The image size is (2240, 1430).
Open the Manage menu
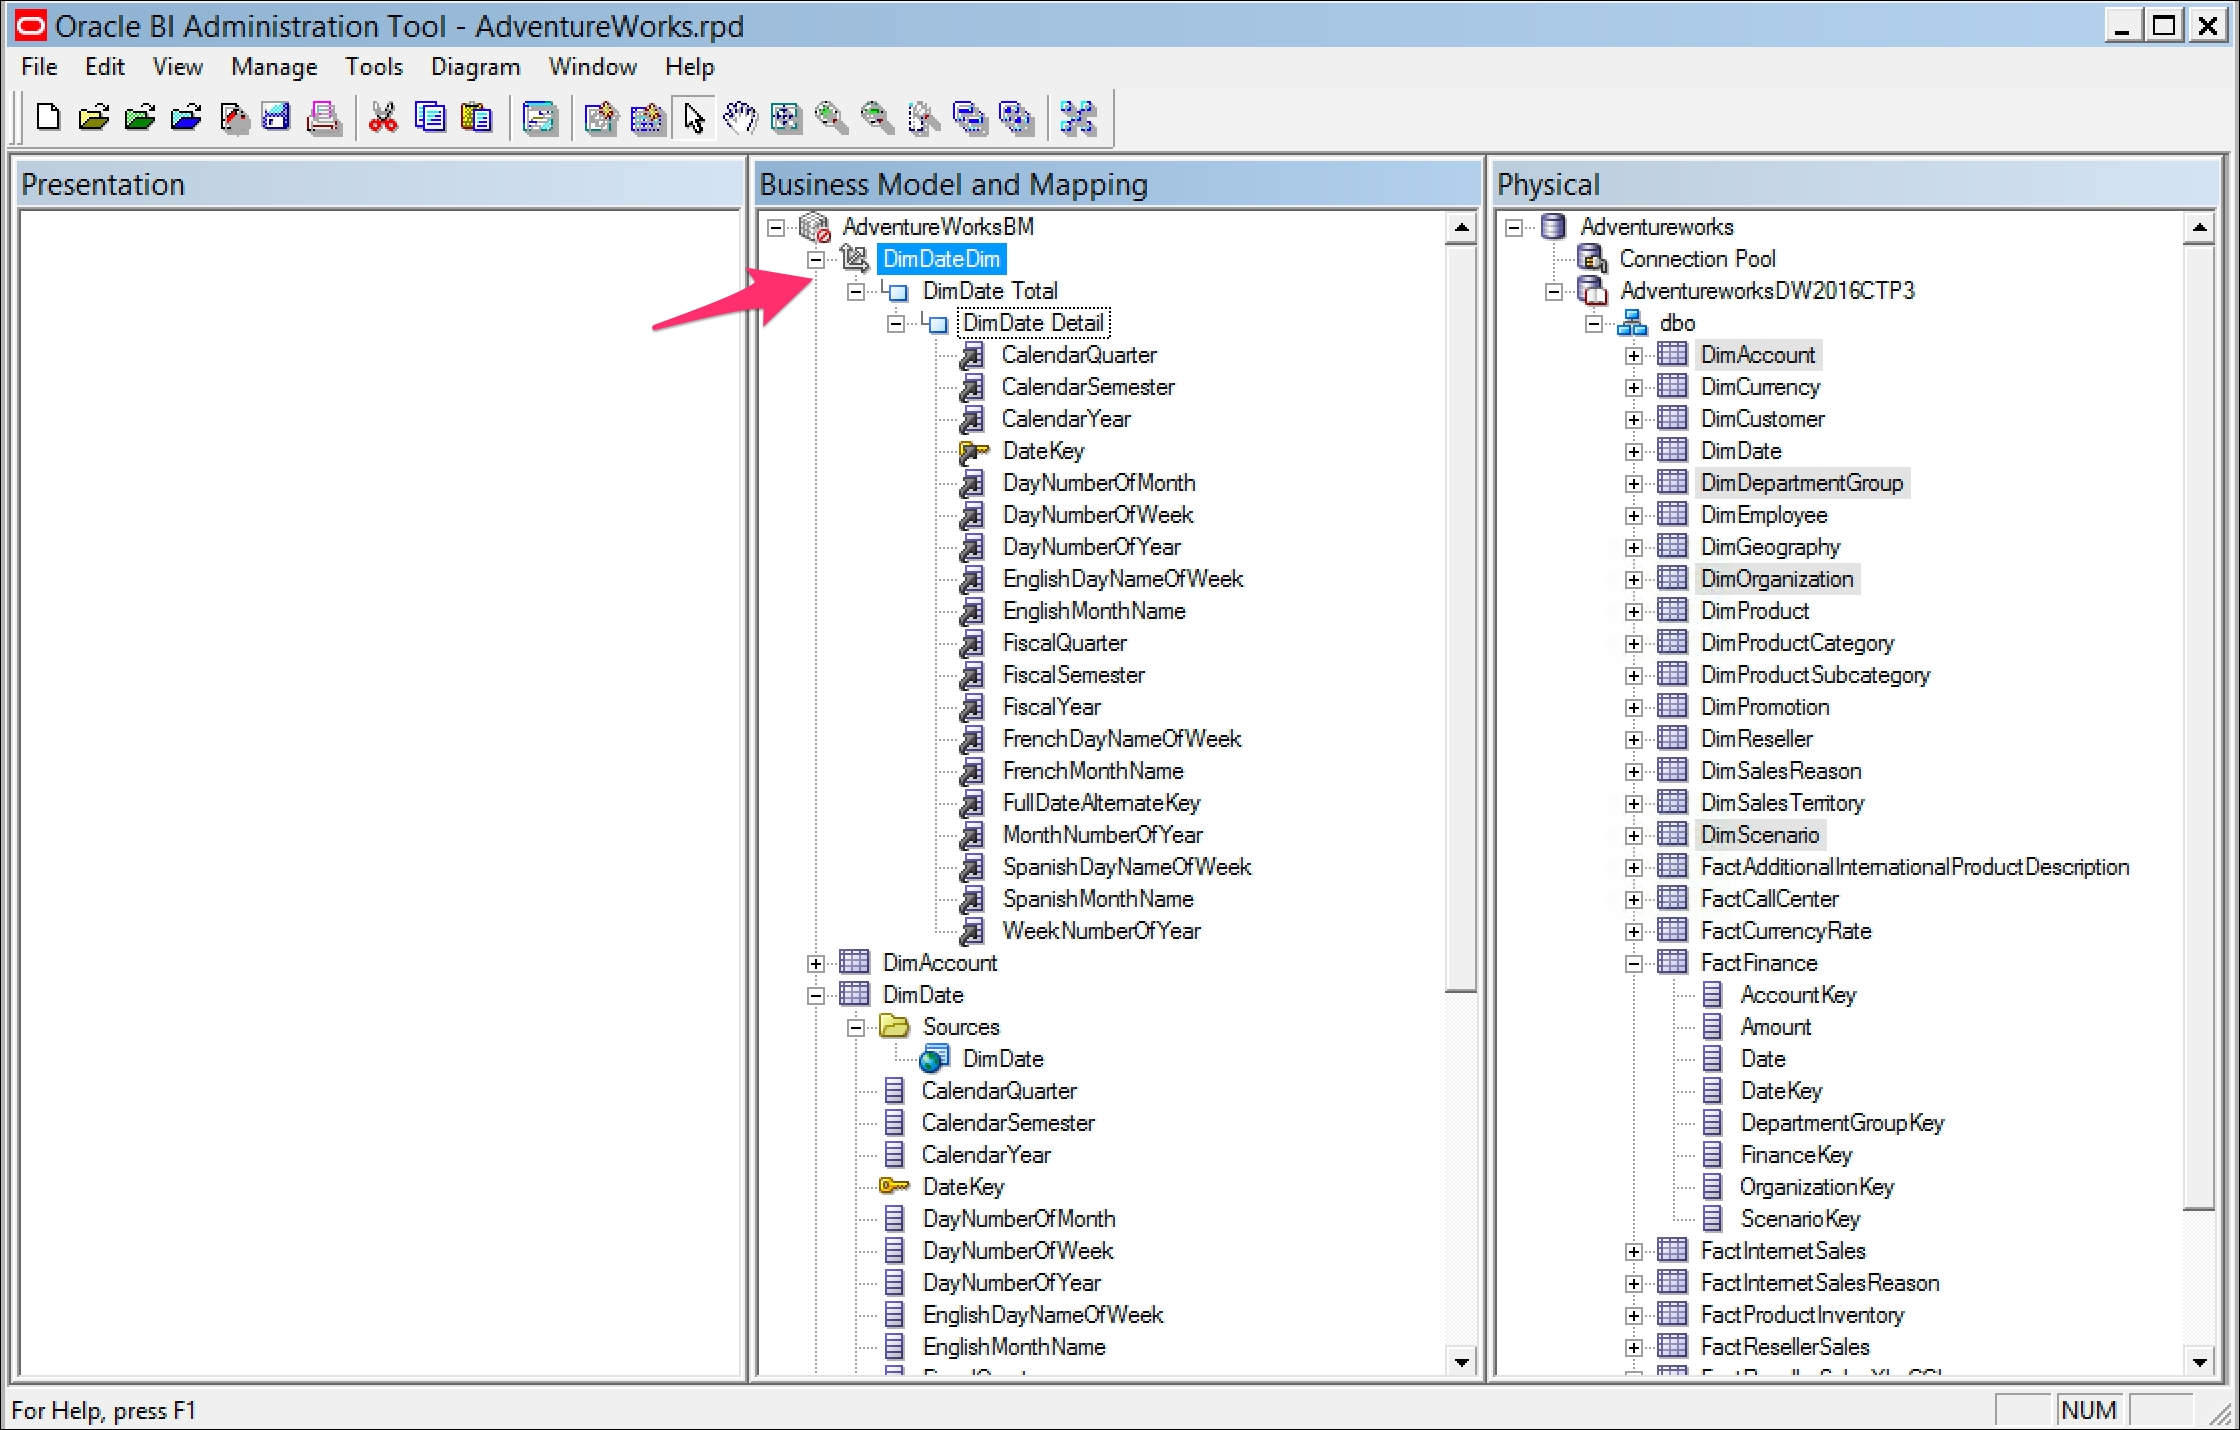click(274, 67)
